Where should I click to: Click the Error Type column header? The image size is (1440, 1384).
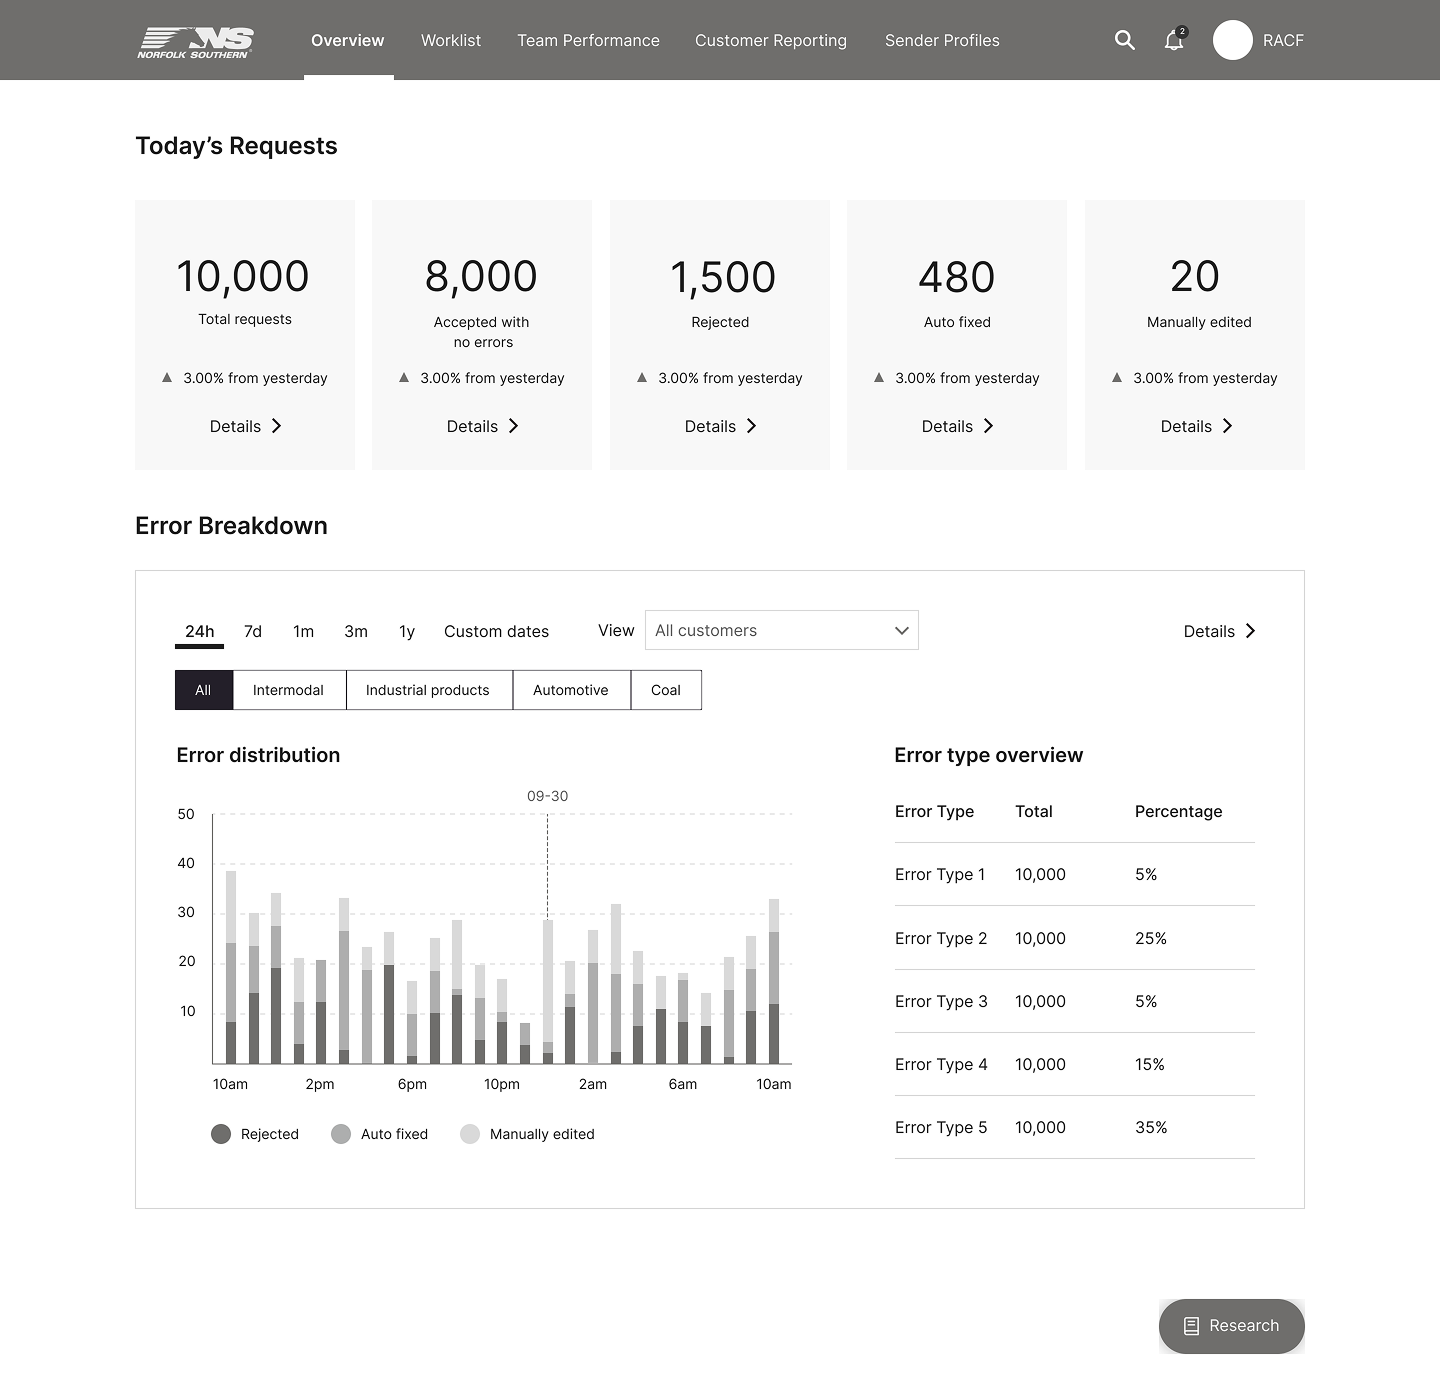point(934,811)
